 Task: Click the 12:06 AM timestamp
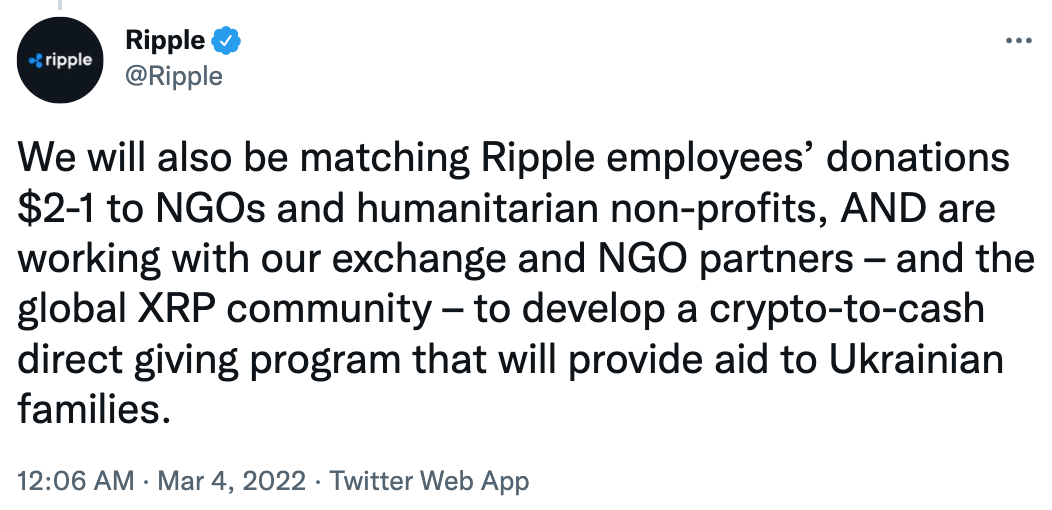pos(76,481)
